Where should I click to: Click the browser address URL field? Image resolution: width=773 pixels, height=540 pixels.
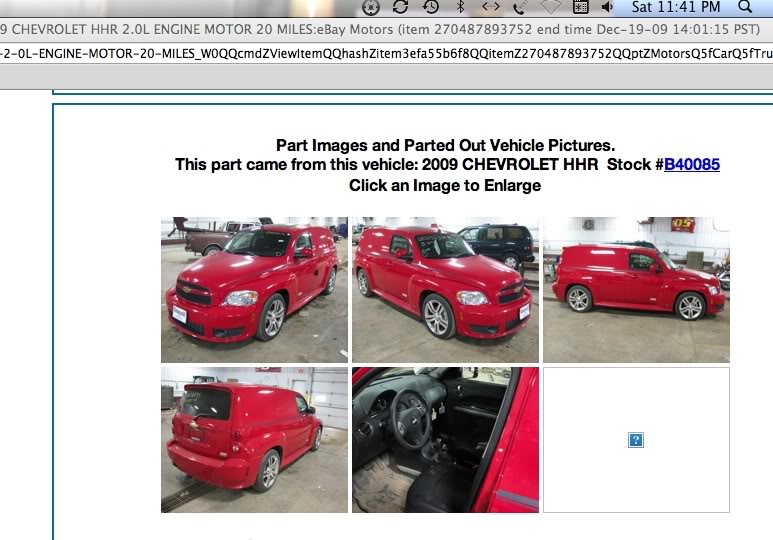point(386,53)
